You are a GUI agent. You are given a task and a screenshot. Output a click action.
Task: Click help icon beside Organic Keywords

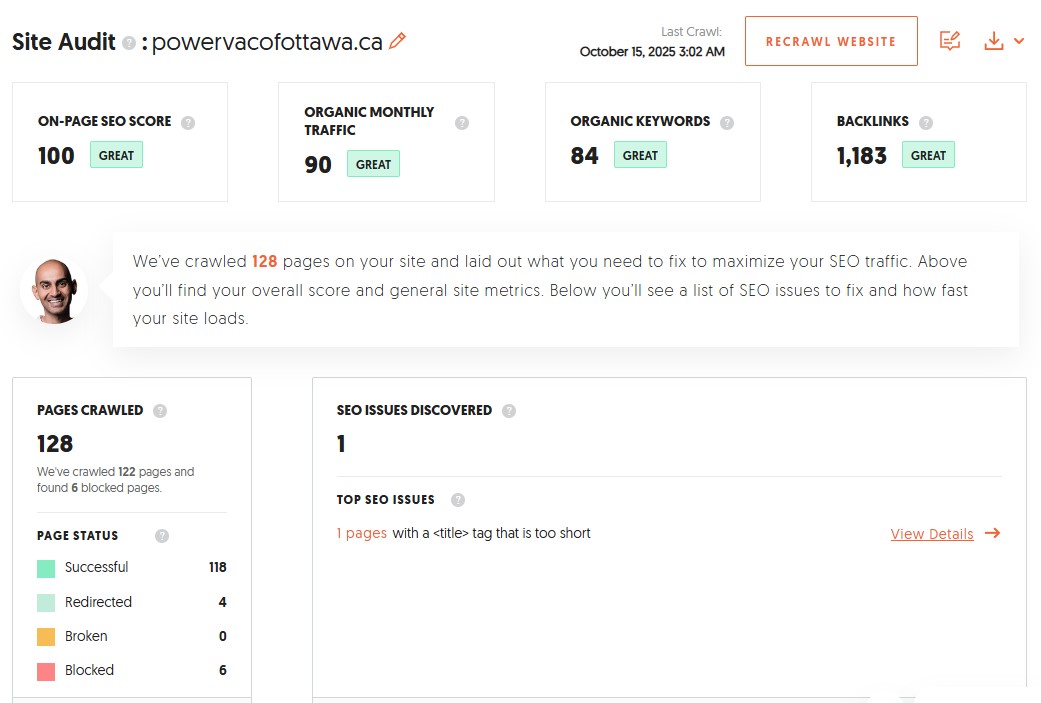click(727, 122)
